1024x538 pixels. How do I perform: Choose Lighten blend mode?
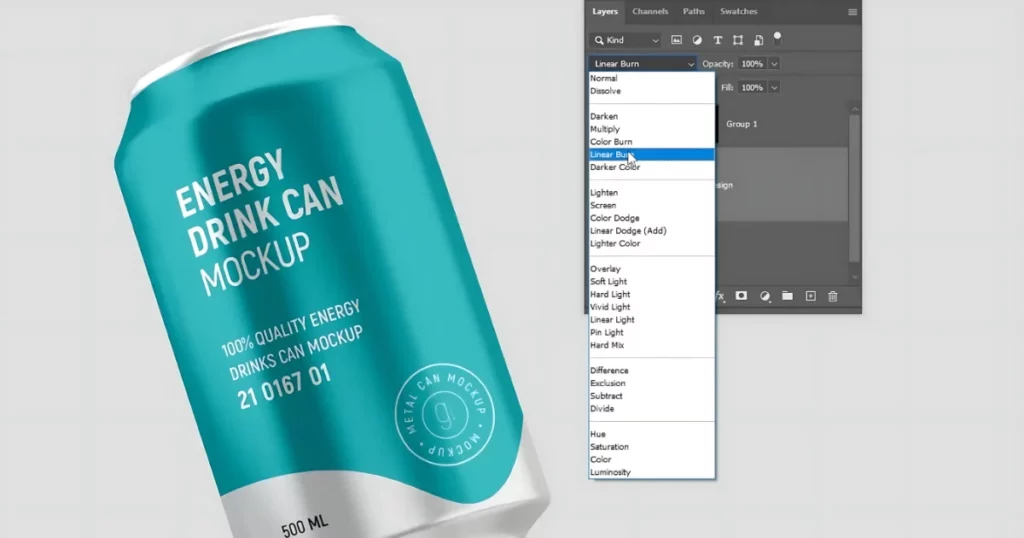click(x=652, y=193)
